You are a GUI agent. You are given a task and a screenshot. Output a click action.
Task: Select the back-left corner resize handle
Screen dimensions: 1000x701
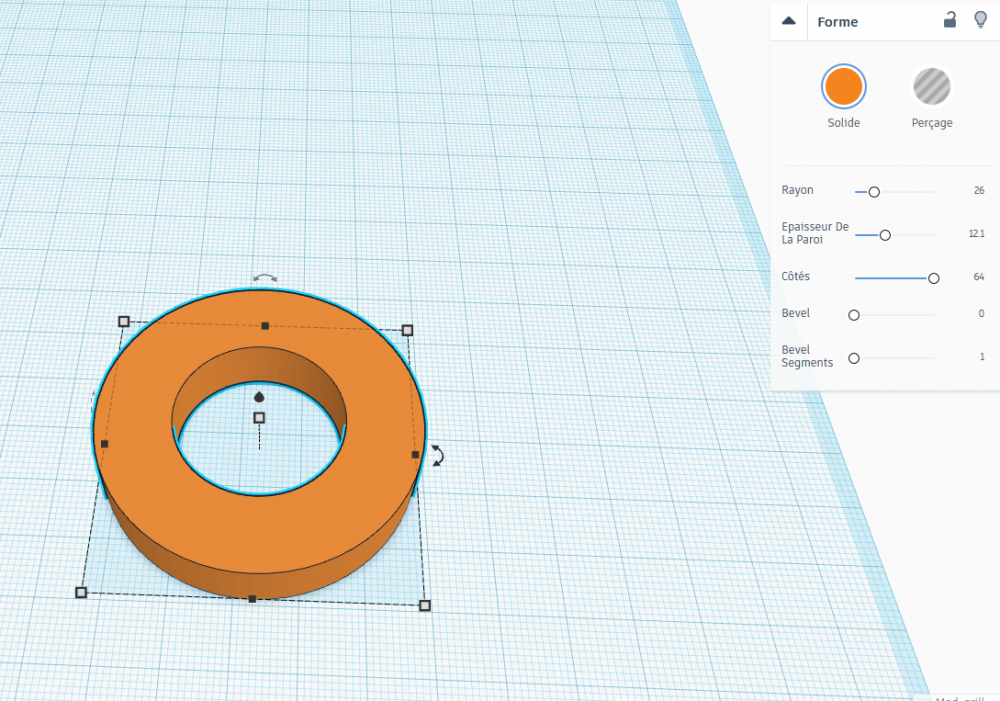point(124,321)
